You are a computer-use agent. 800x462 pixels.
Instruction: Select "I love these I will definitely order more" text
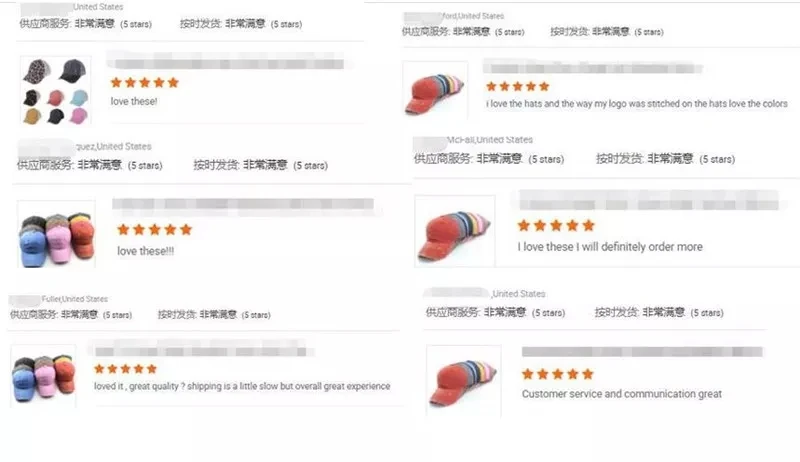[610, 247]
